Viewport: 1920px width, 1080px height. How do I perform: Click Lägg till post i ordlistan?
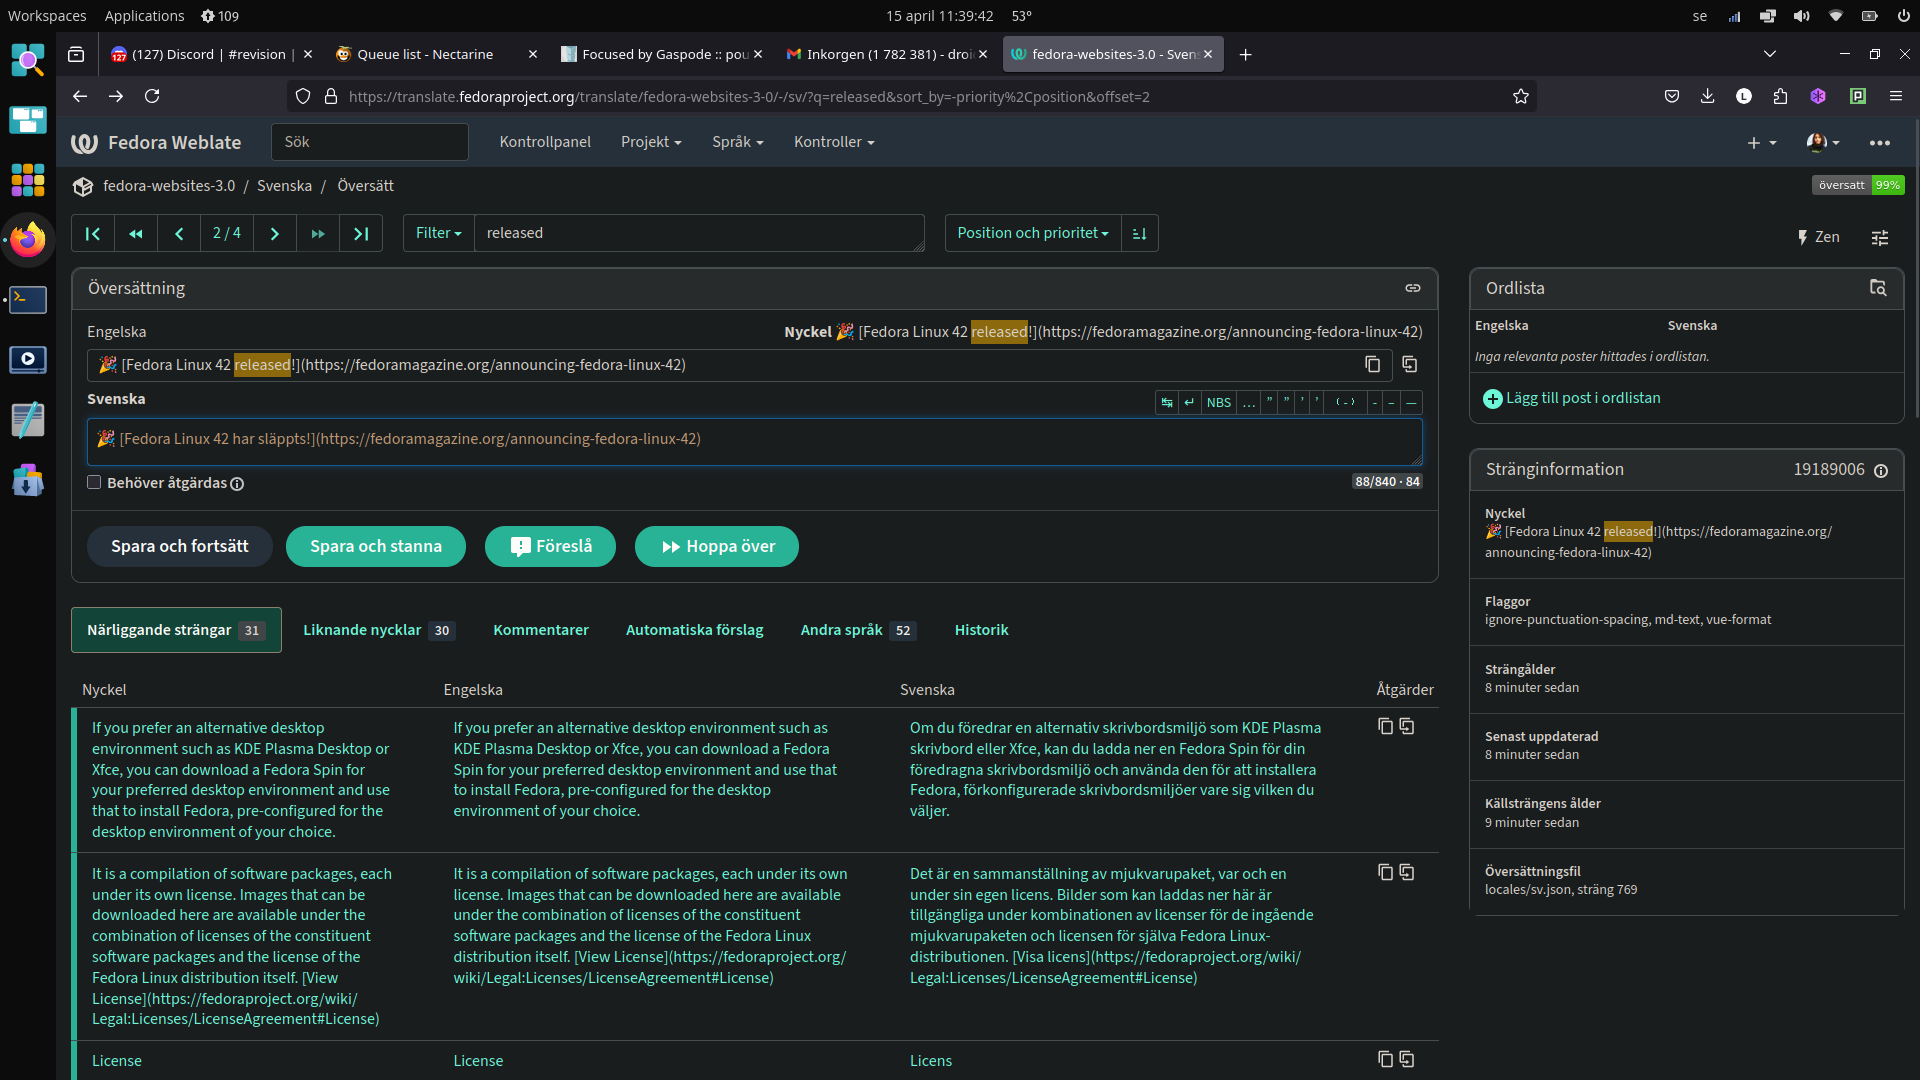pyautogui.click(x=1572, y=398)
